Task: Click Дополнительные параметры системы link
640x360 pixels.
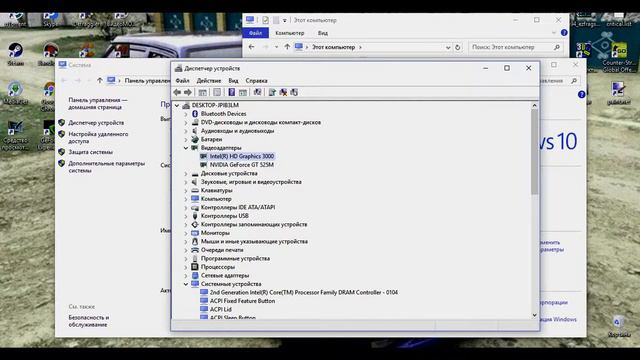Action: tap(107, 167)
